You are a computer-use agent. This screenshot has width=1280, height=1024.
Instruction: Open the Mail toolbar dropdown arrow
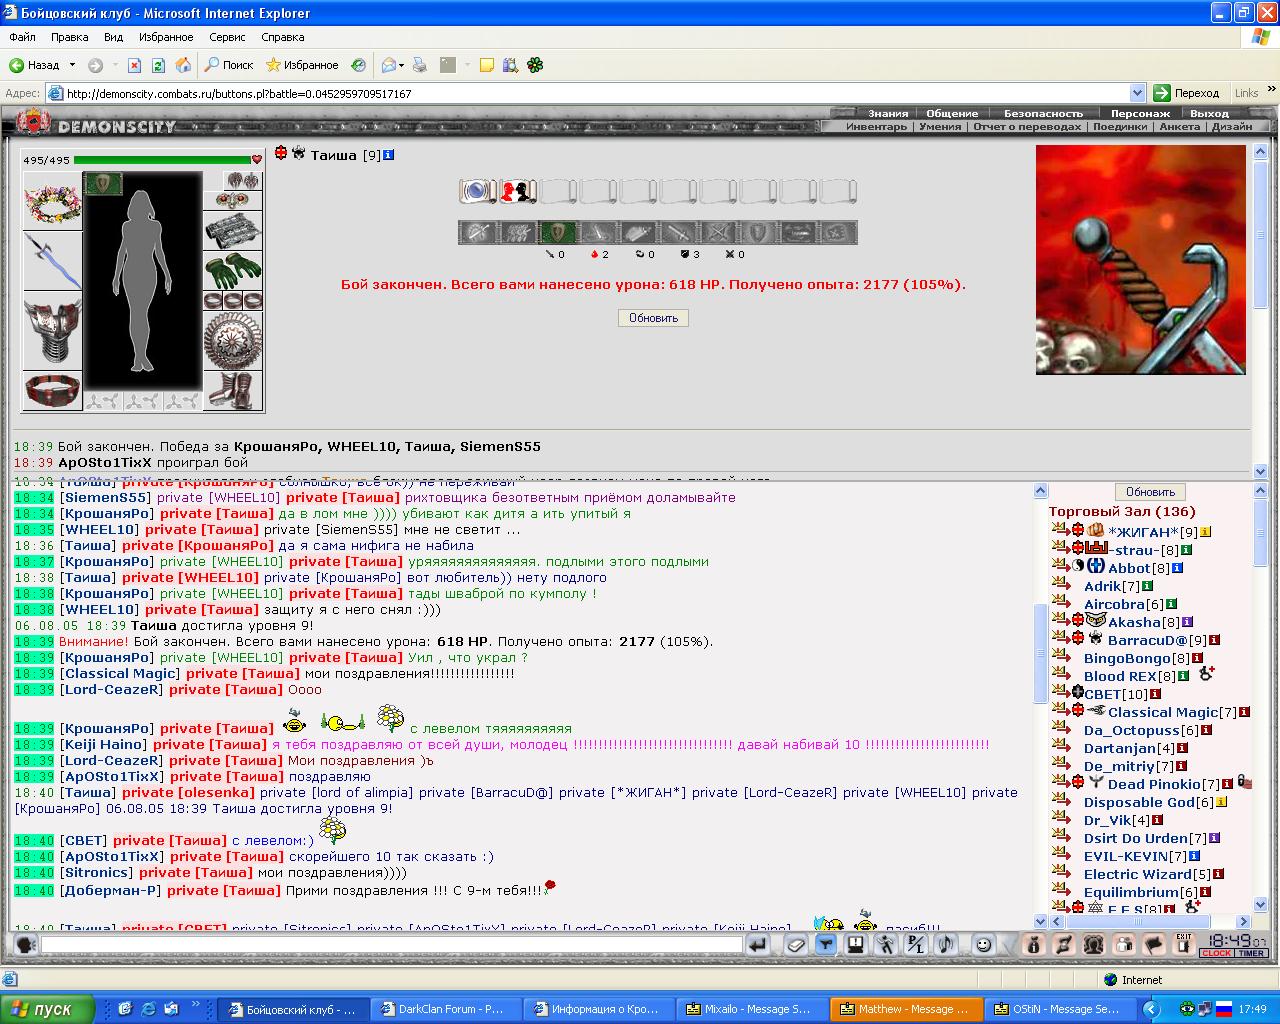coord(401,65)
